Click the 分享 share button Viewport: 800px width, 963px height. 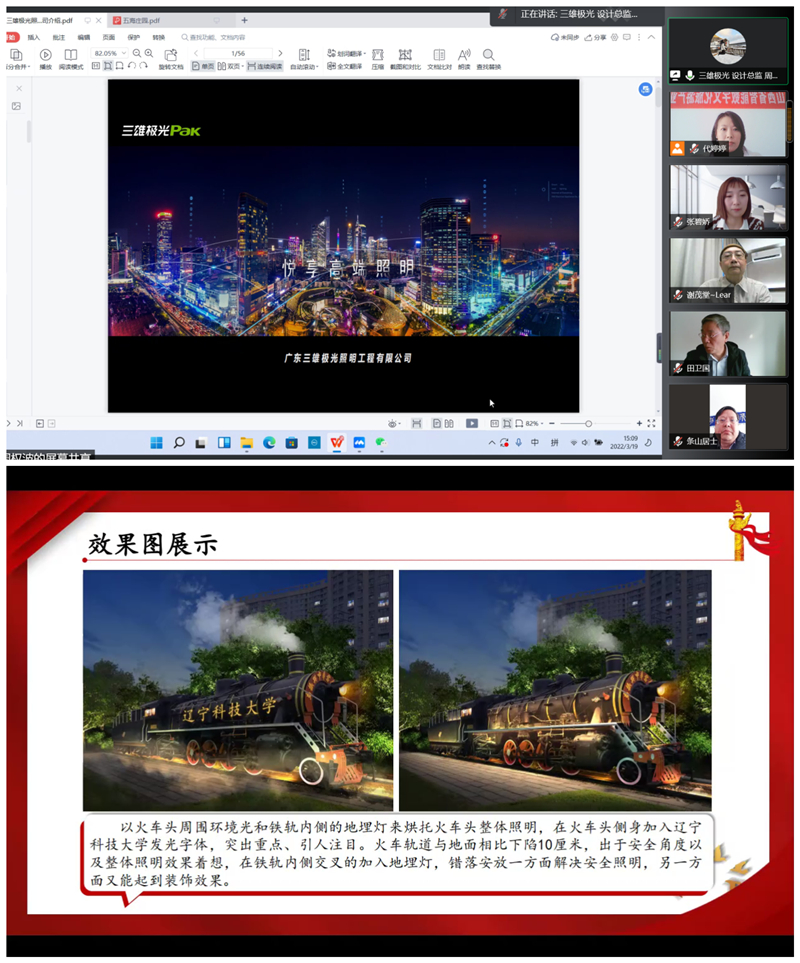tap(595, 37)
